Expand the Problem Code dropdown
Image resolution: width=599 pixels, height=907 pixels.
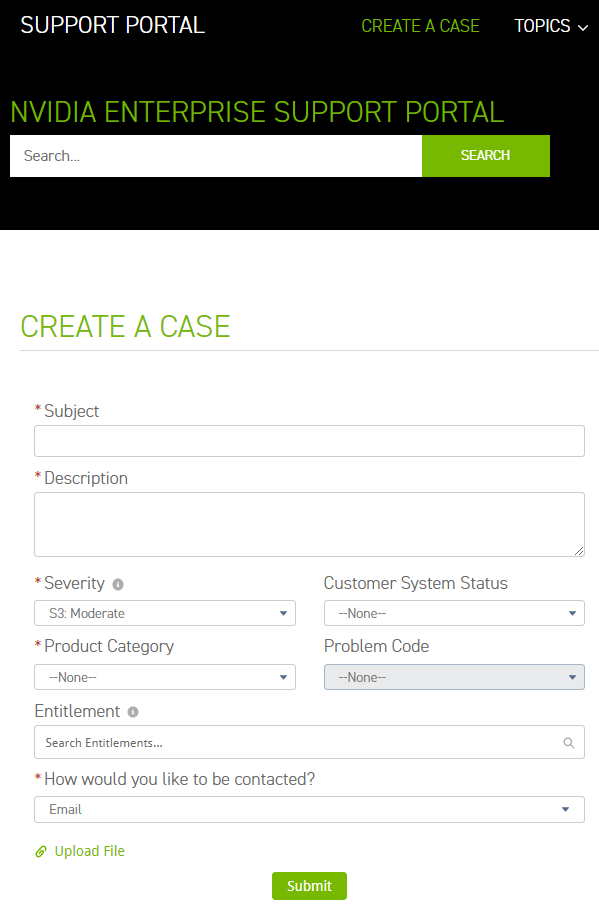tap(454, 677)
